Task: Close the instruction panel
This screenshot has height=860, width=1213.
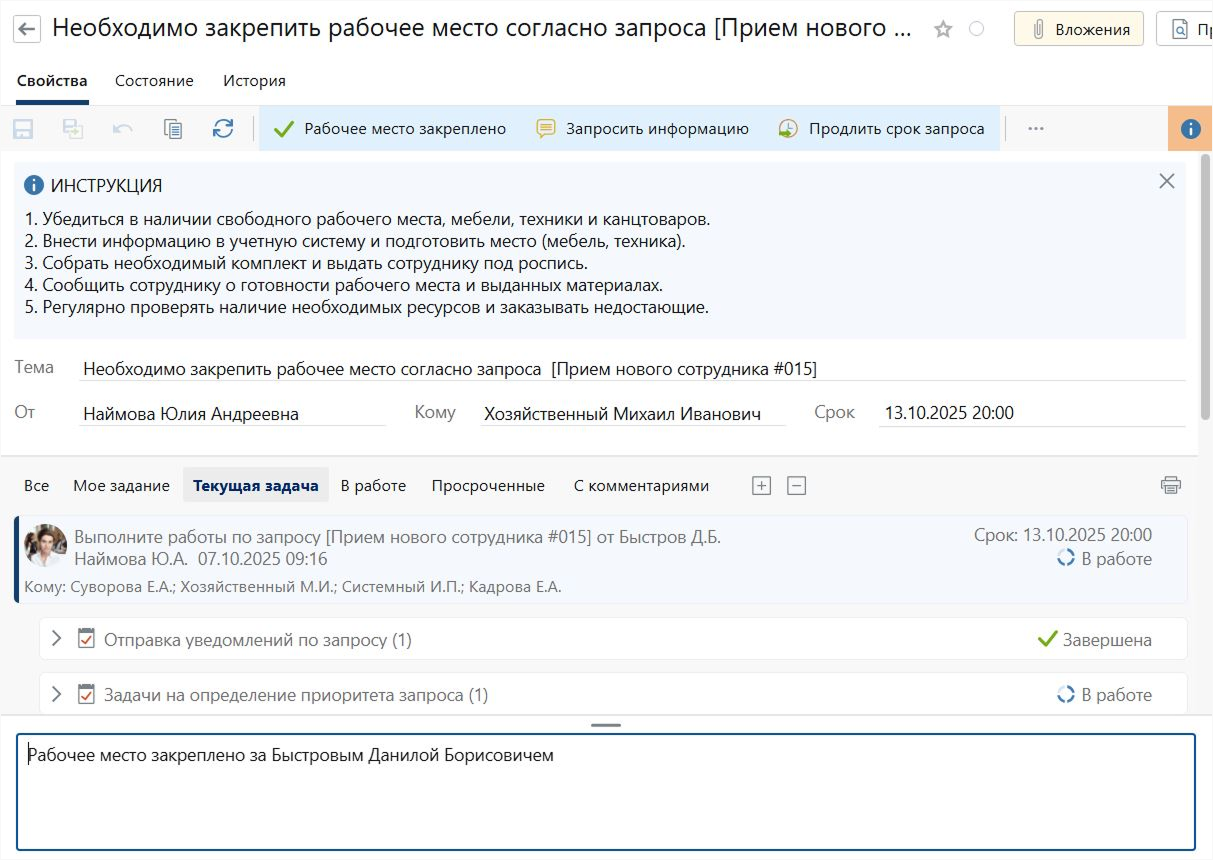Action: click(x=1166, y=181)
